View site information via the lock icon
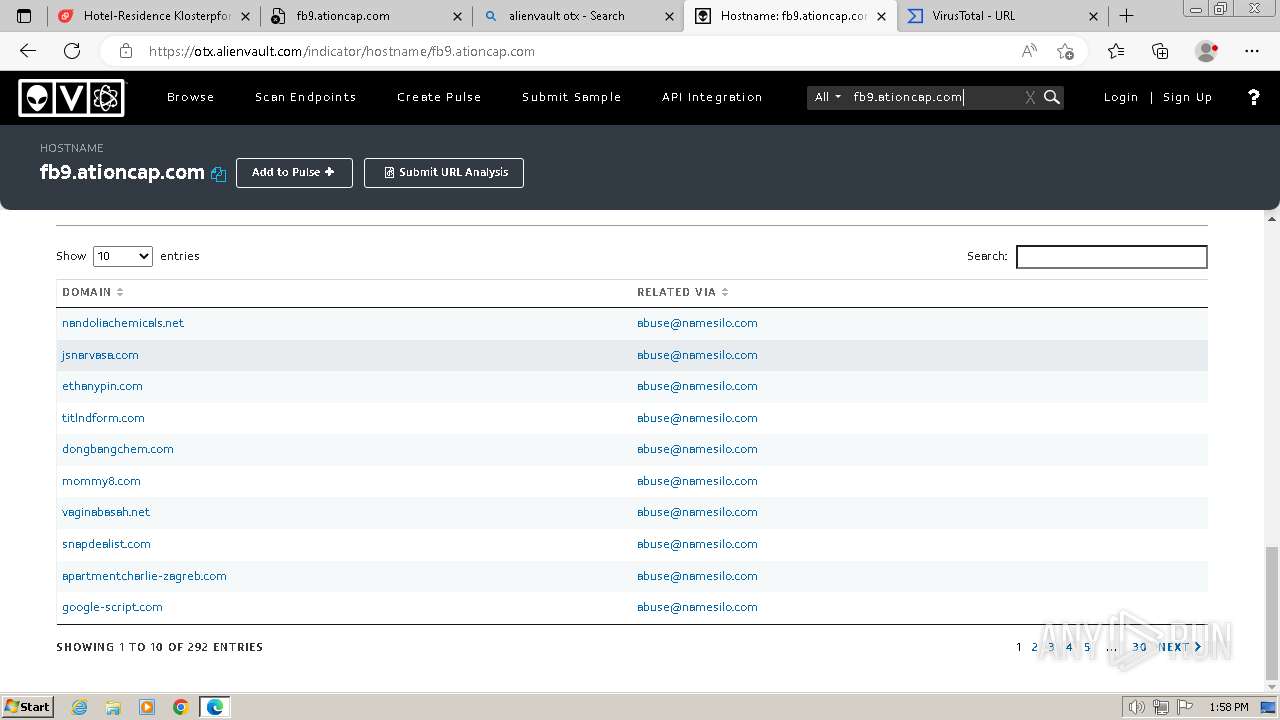This screenshot has height=720, width=1280. click(x=125, y=51)
